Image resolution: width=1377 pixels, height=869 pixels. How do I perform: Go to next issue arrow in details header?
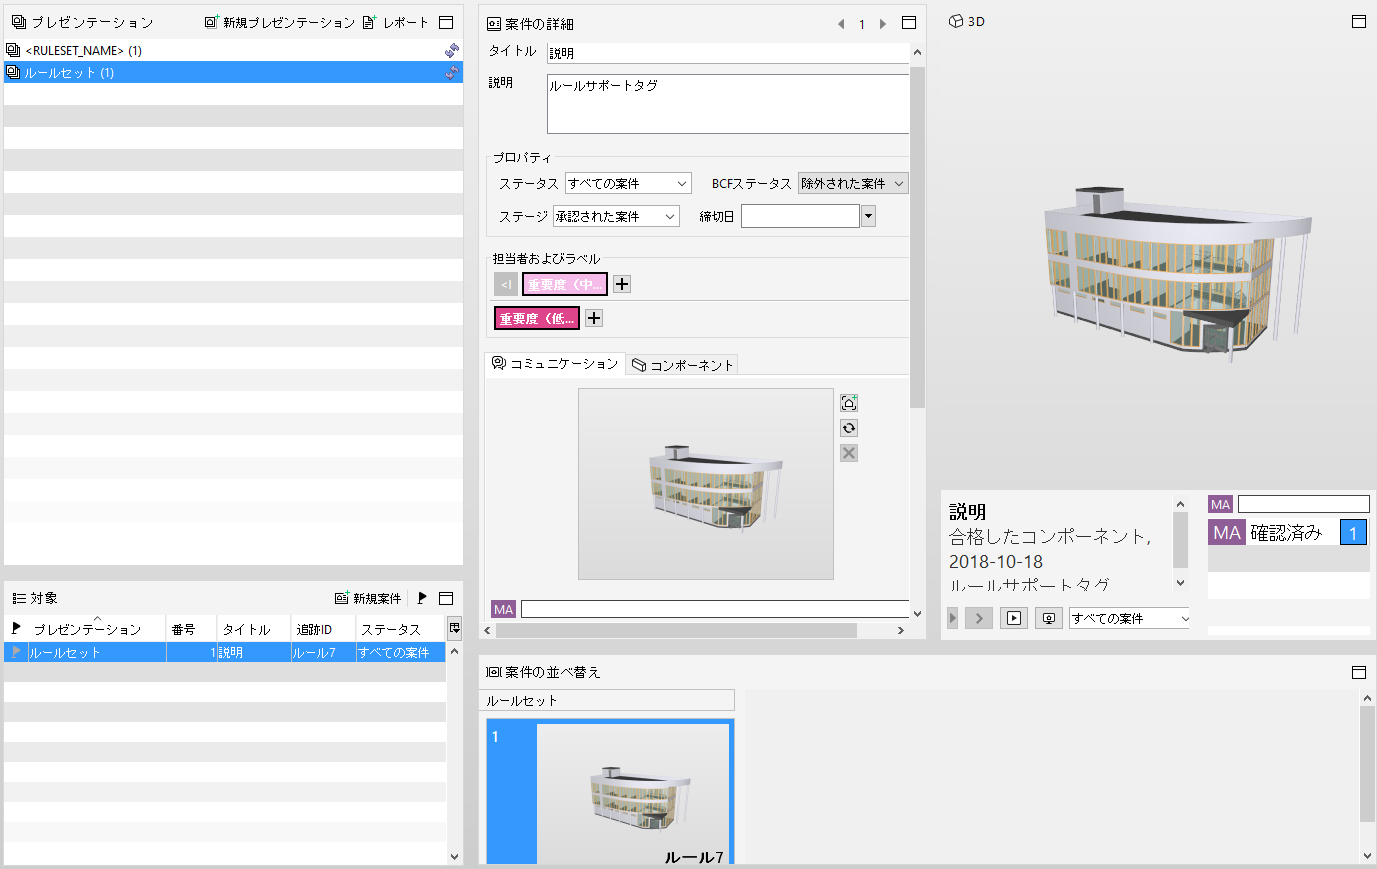pyautogui.click(x=883, y=24)
